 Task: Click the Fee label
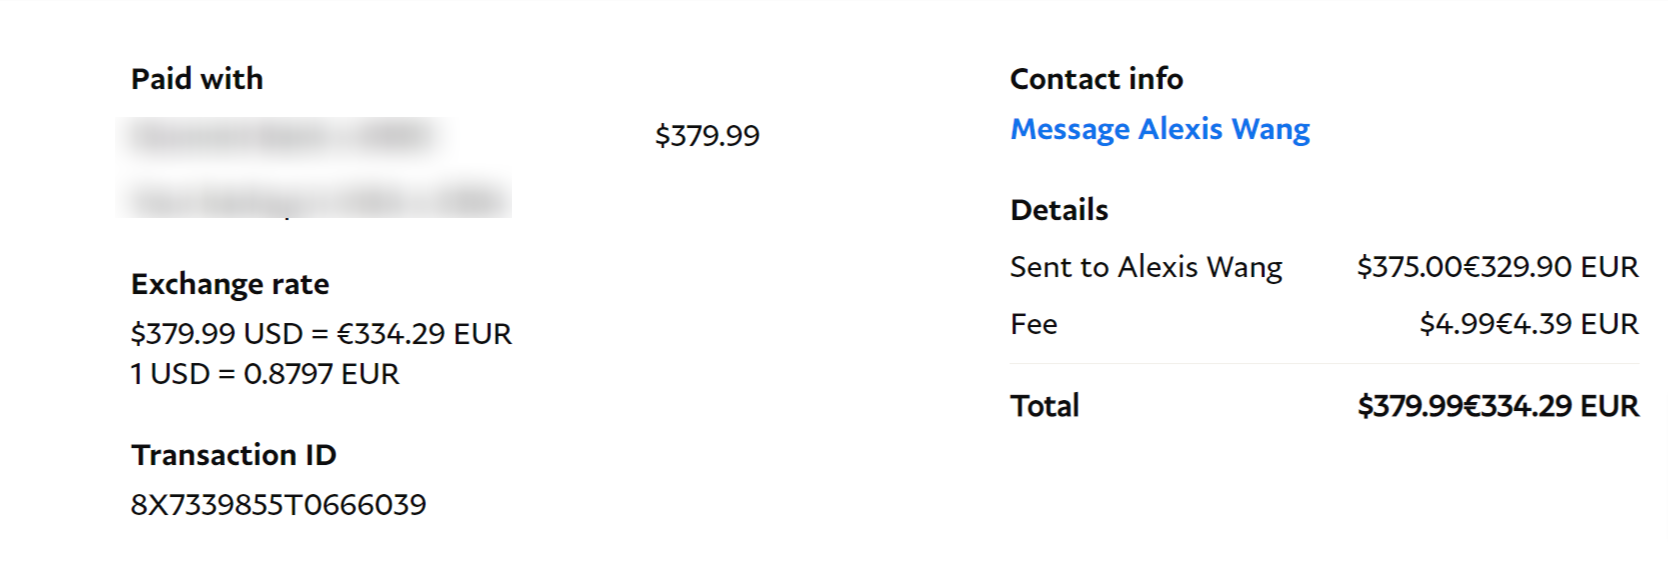coord(1033,324)
